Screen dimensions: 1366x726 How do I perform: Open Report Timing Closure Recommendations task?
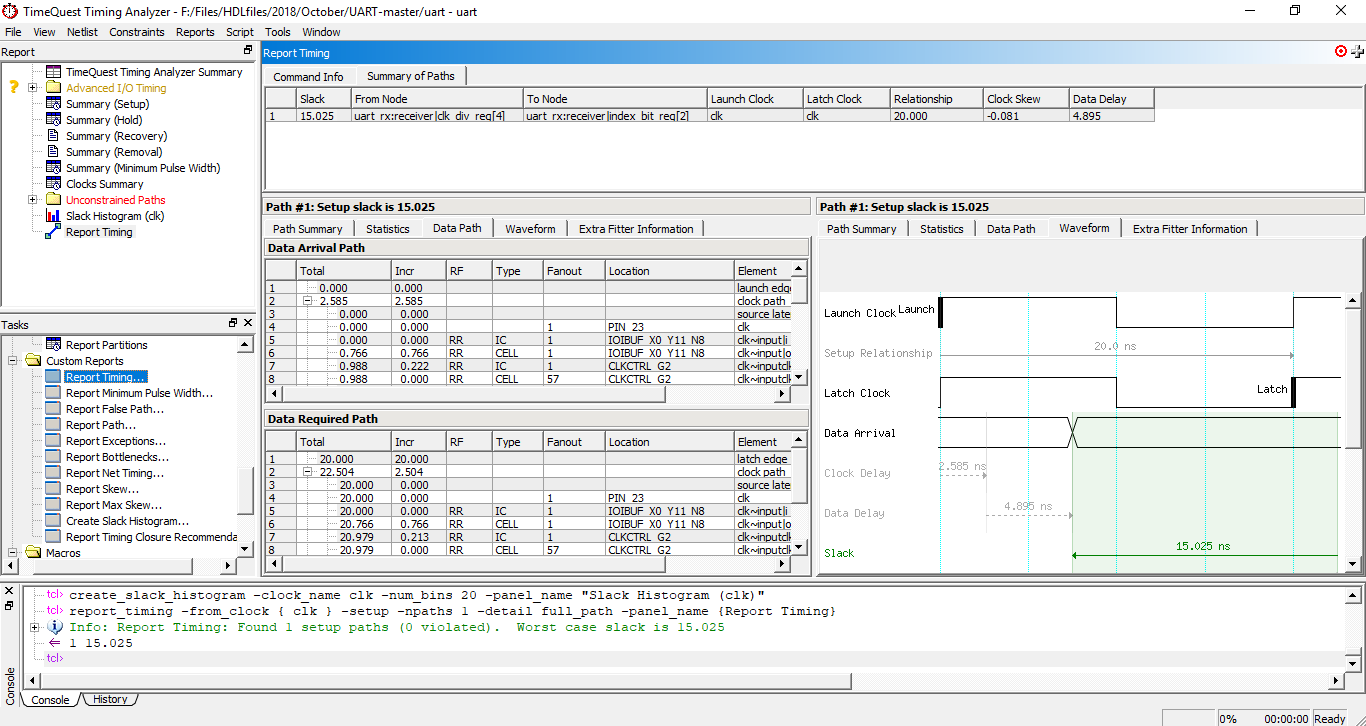click(x=151, y=537)
